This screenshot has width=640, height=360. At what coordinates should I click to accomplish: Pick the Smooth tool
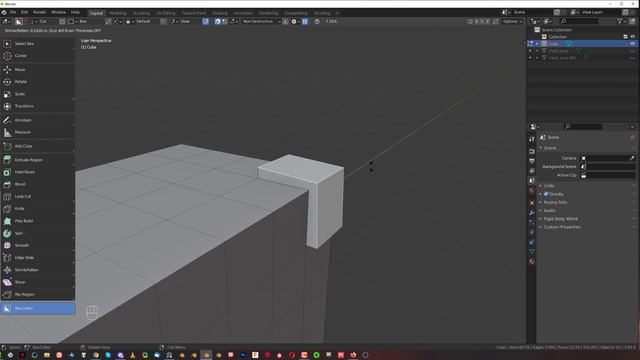coord(38,245)
